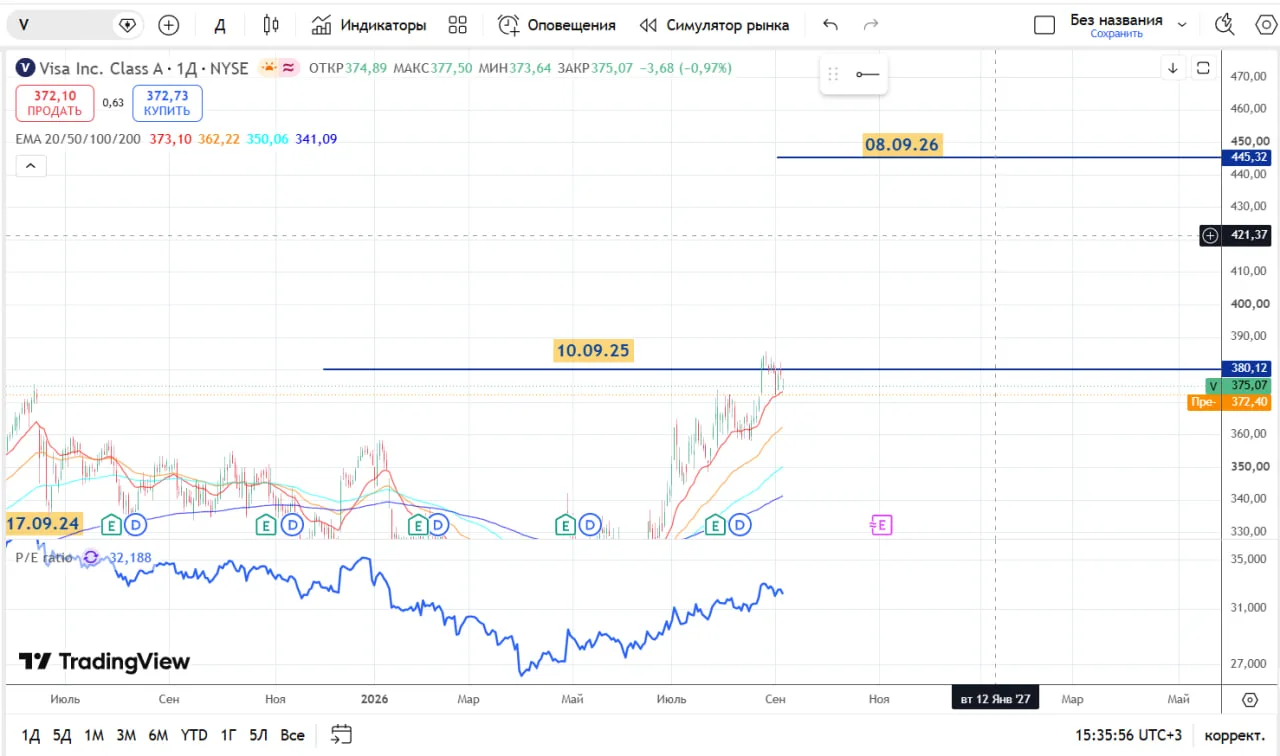Screen dimensions: 1280x756
Task: Click the sun market status icon
Action: click(x=268, y=68)
